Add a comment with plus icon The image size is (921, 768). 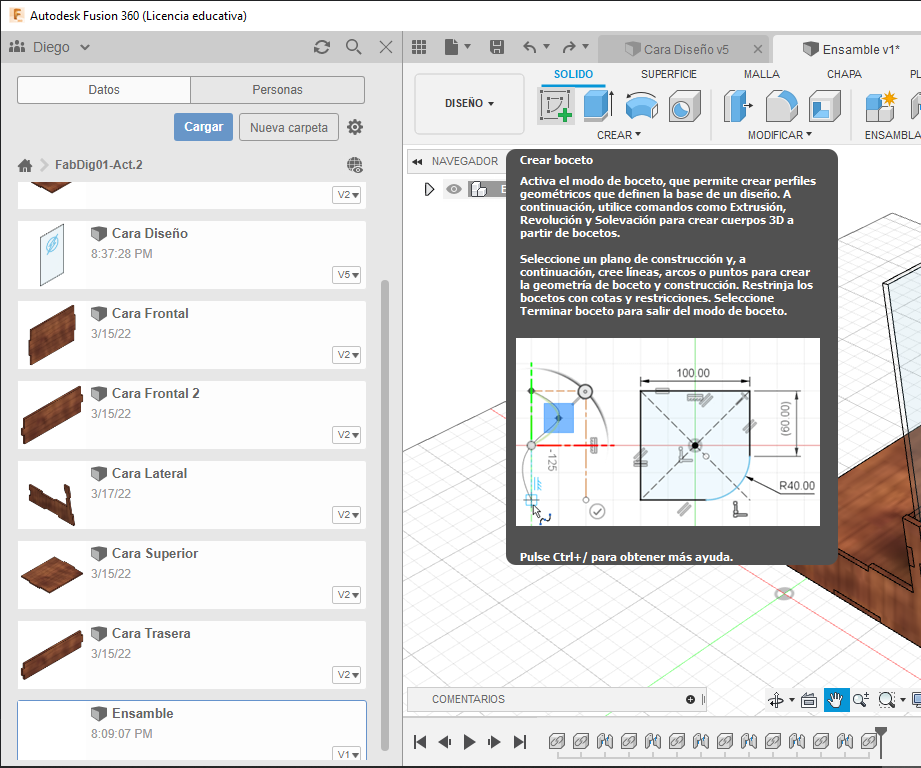click(x=690, y=699)
